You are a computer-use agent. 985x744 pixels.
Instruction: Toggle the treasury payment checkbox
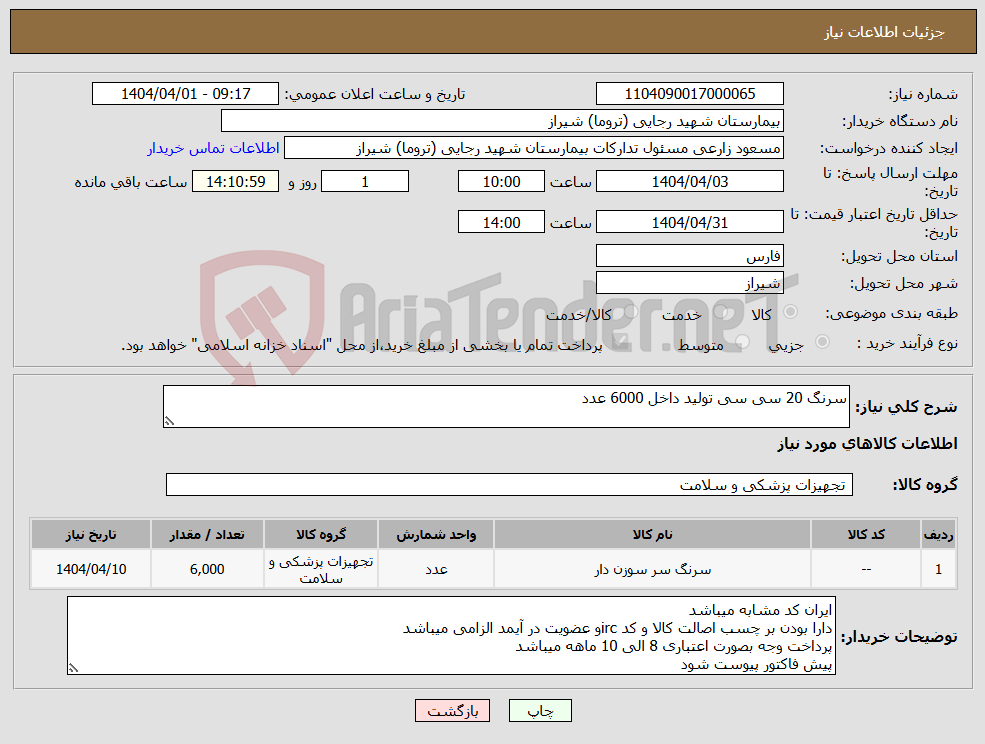pyautogui.click(x=619, y=342)
